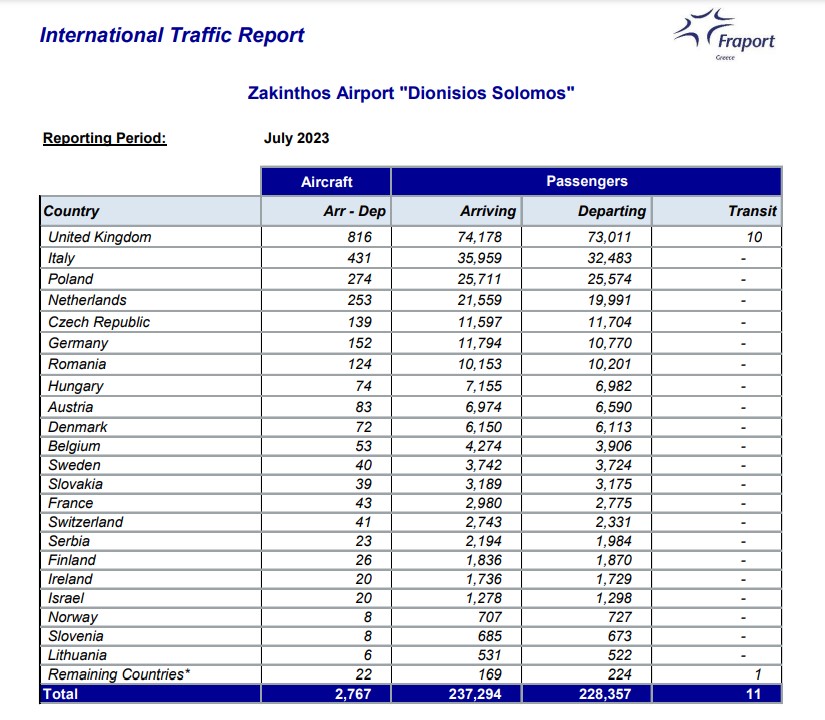This screenshot has width=825, height=720.
Task: Click France arriving value 2,980
Action: (484, 503)
